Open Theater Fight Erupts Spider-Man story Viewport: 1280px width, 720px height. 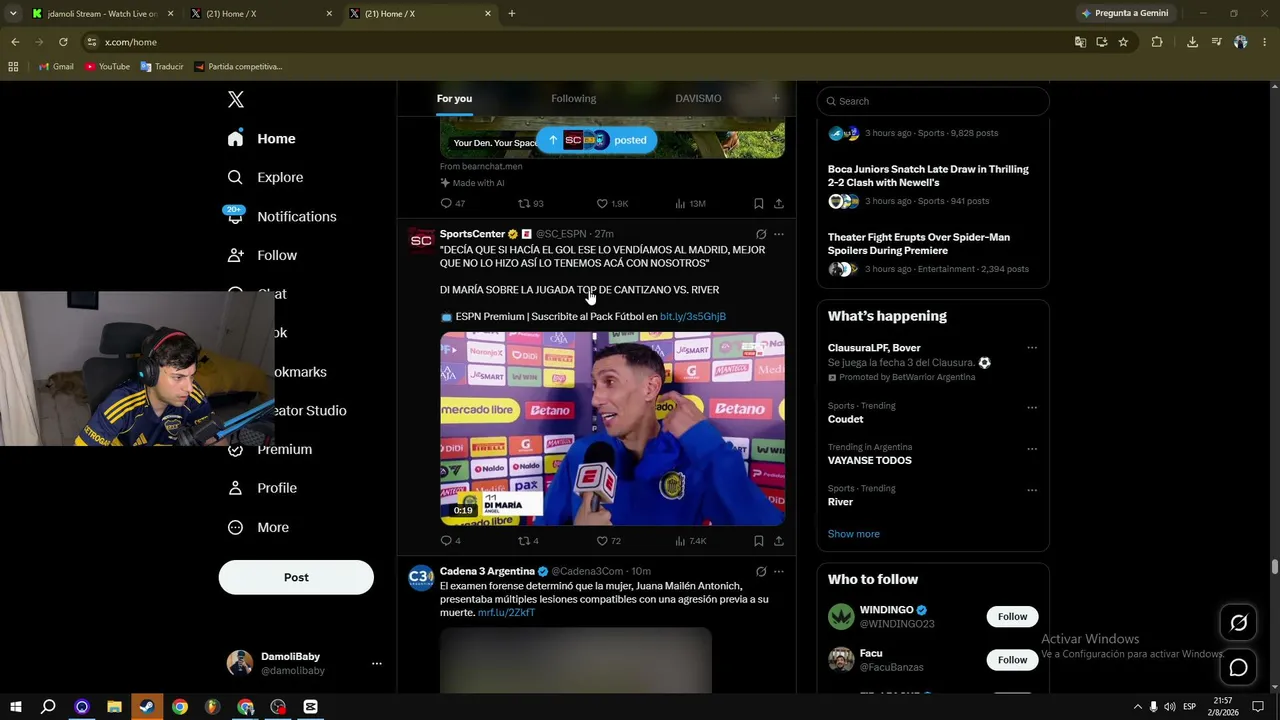pyautogui.click(x=919, y=244)
